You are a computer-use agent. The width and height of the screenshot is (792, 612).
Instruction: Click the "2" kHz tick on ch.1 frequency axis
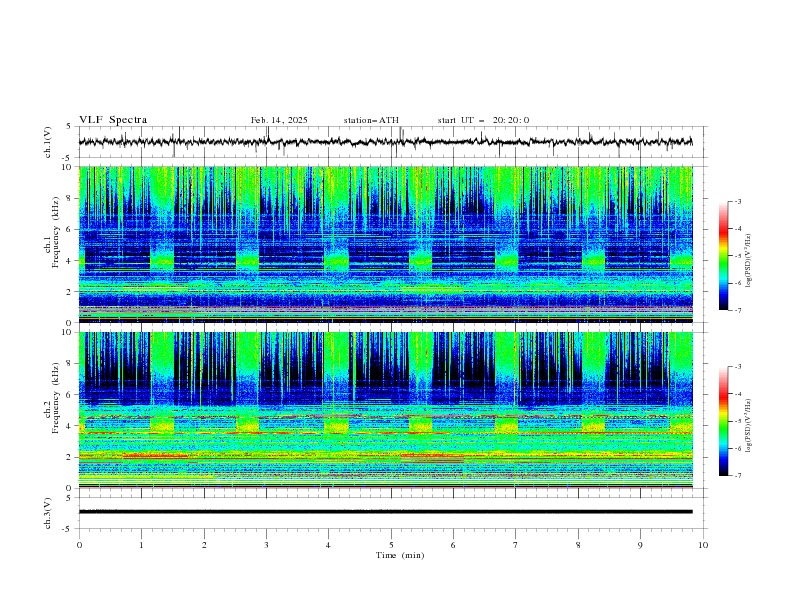pyautogui.click(x=70, y=292)
